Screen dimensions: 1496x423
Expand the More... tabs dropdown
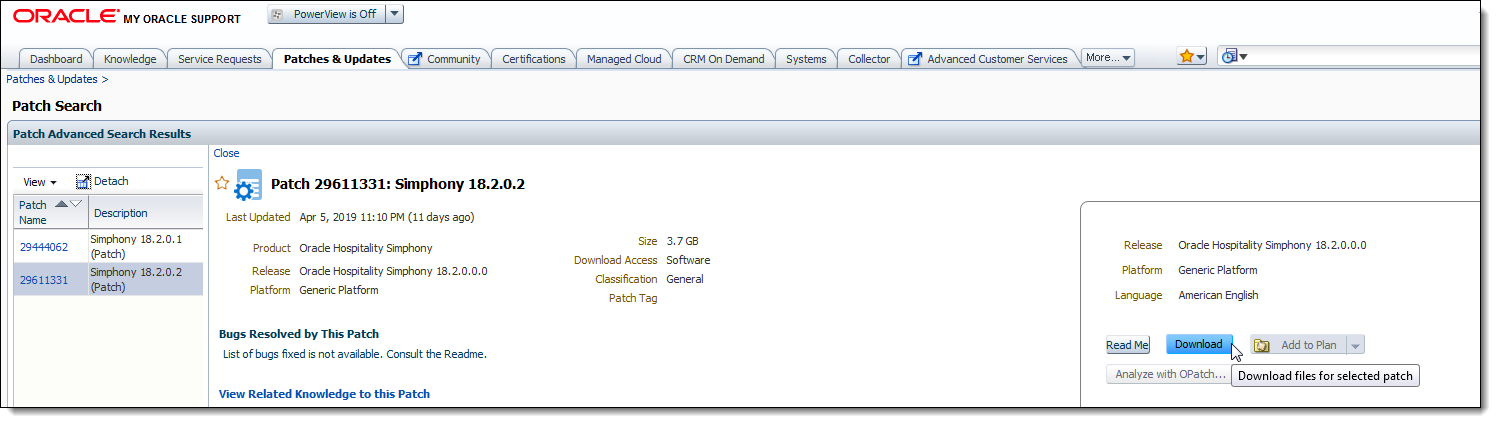click(x=1108, y=58)
